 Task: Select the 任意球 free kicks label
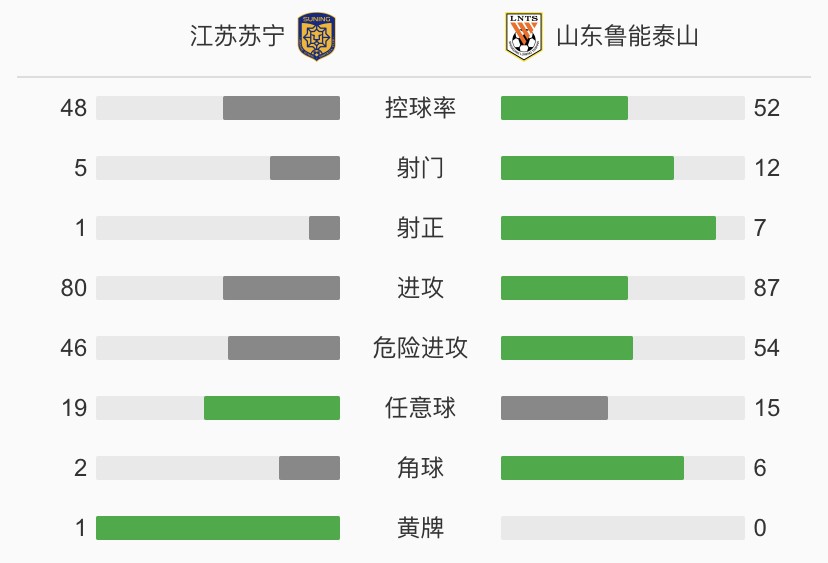click(420, 408)
